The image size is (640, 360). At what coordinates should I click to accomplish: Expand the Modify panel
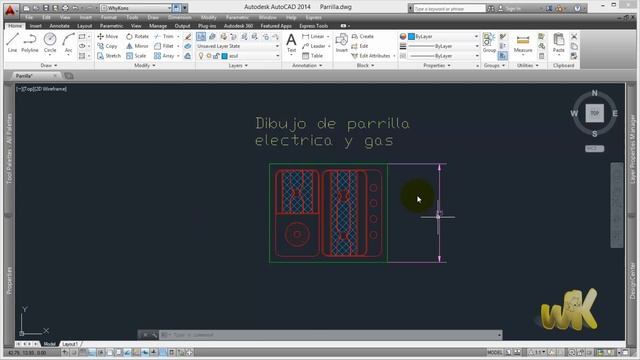(x=145, y=65)
